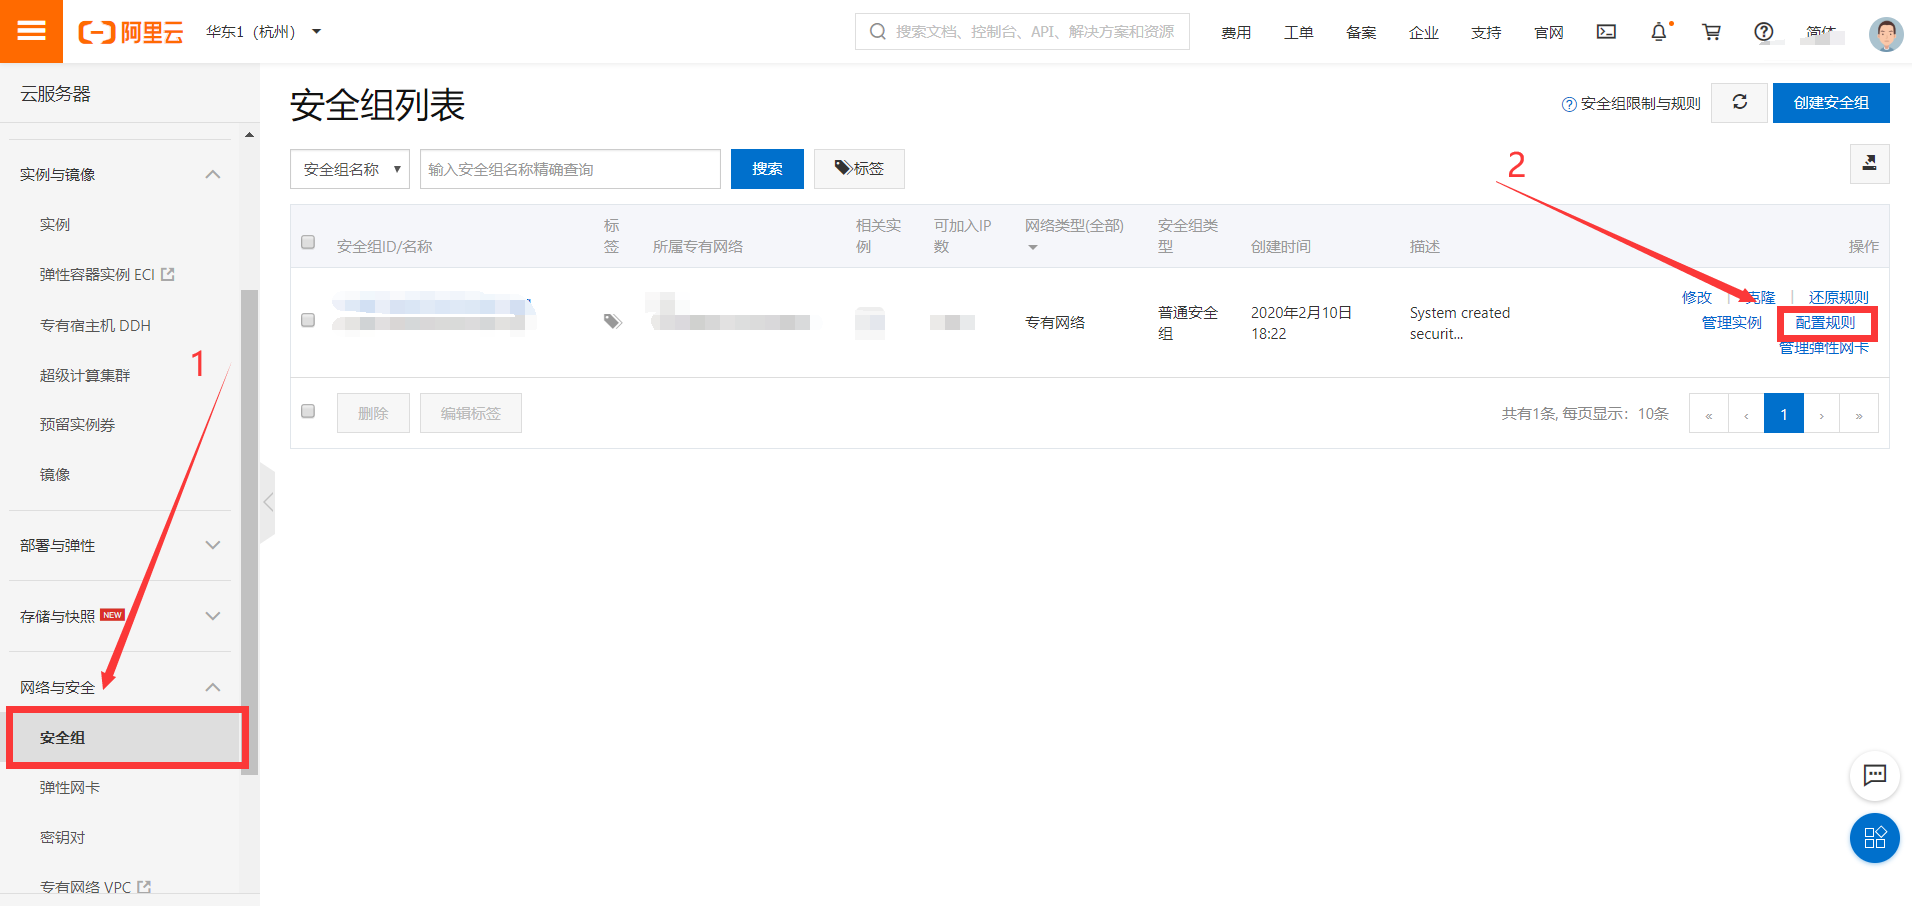Image resolution: width=1912 pixels, height=906 pixels.
Task: Open the hamburger navigation menu
Action: click(31, 31)
